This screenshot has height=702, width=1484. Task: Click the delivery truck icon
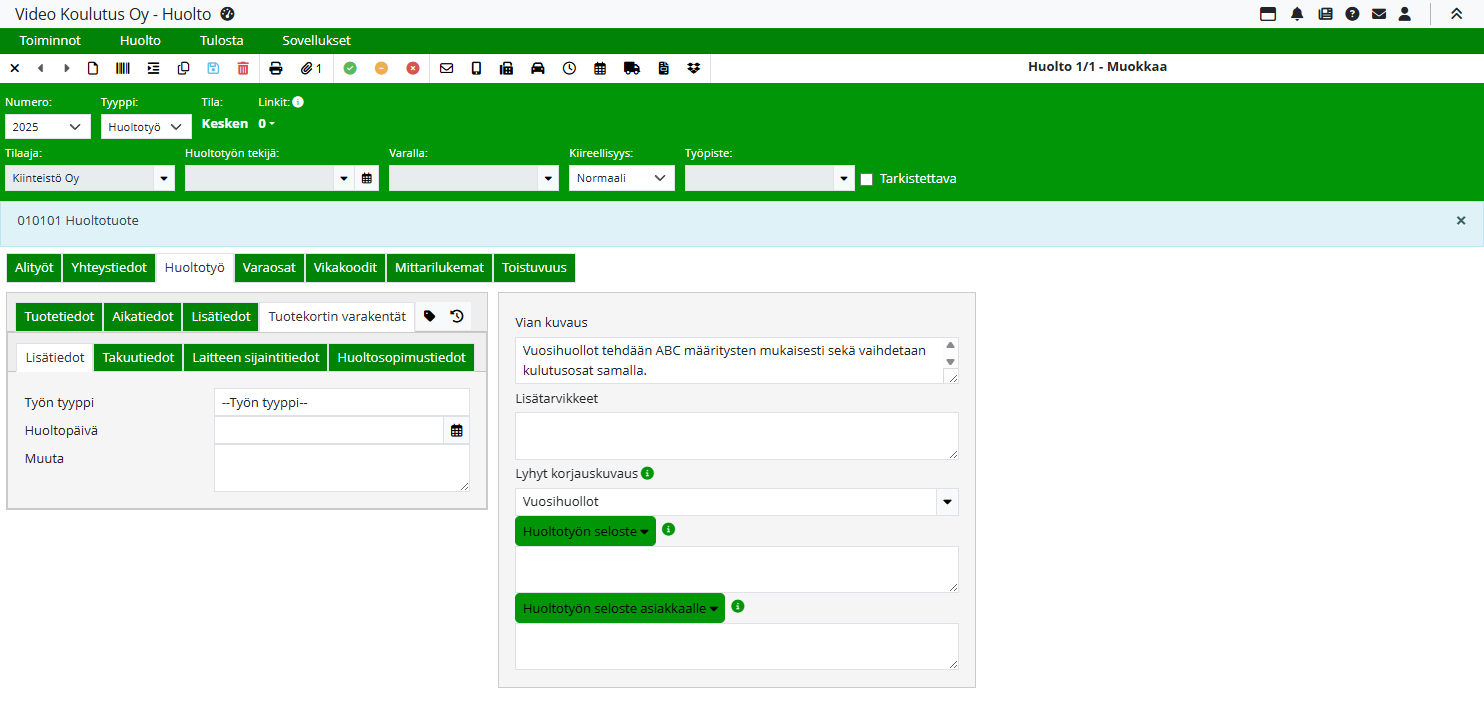coord(631,68)
